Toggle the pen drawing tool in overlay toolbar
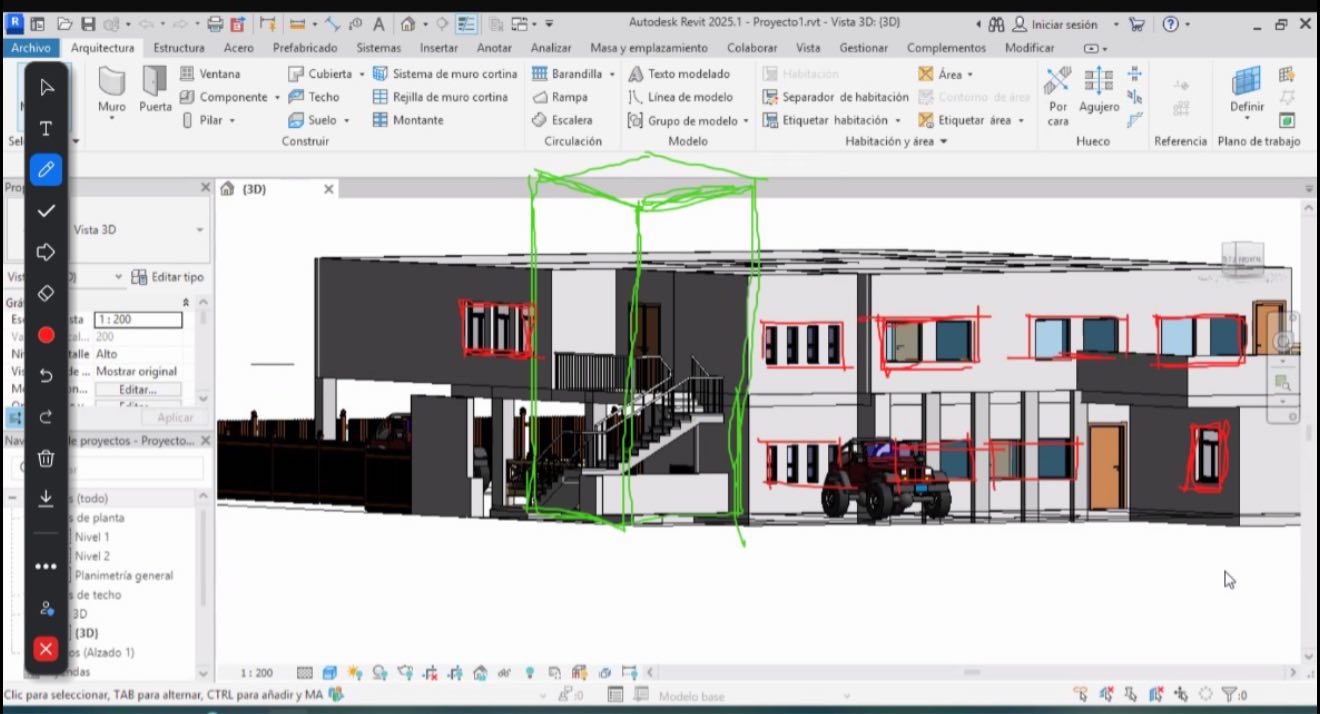Screen dimensions: 1320x714 click(46, 170)
